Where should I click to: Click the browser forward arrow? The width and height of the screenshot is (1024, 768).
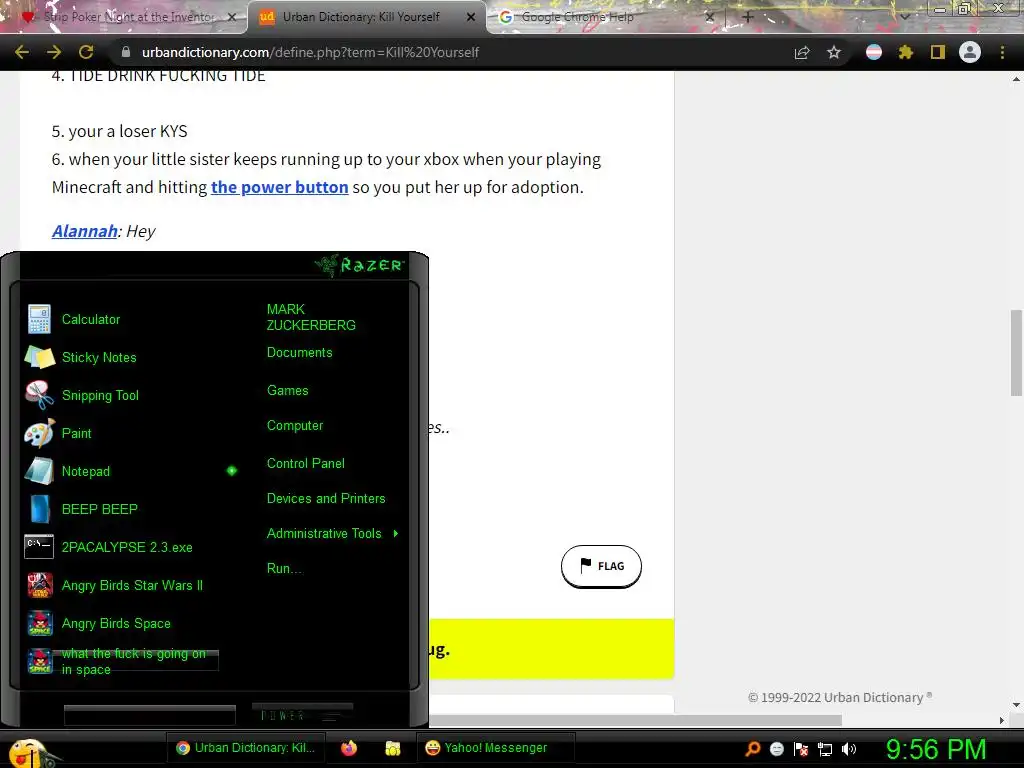click(54, 52)
